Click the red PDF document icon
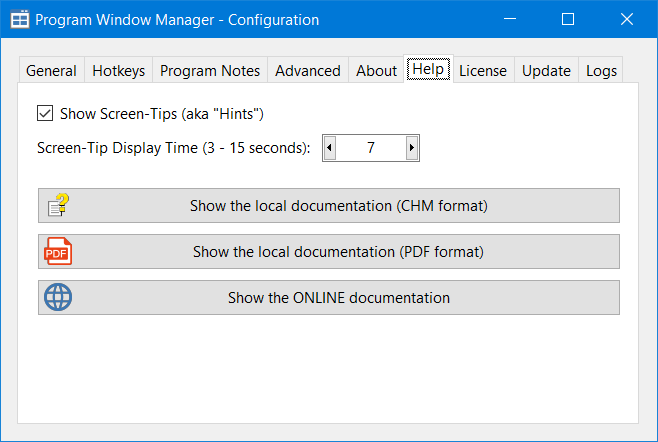Viewport: 658px width, 442px height. tap(58, 252)
